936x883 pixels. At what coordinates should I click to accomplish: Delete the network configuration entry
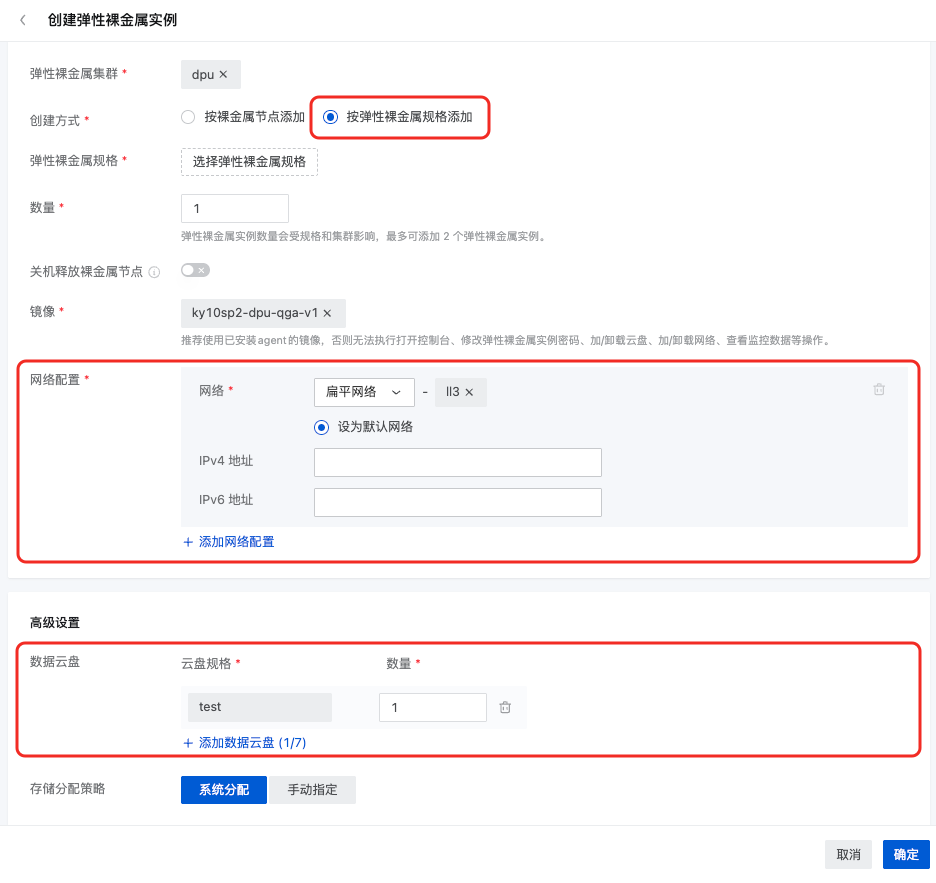tap(879, 390)
